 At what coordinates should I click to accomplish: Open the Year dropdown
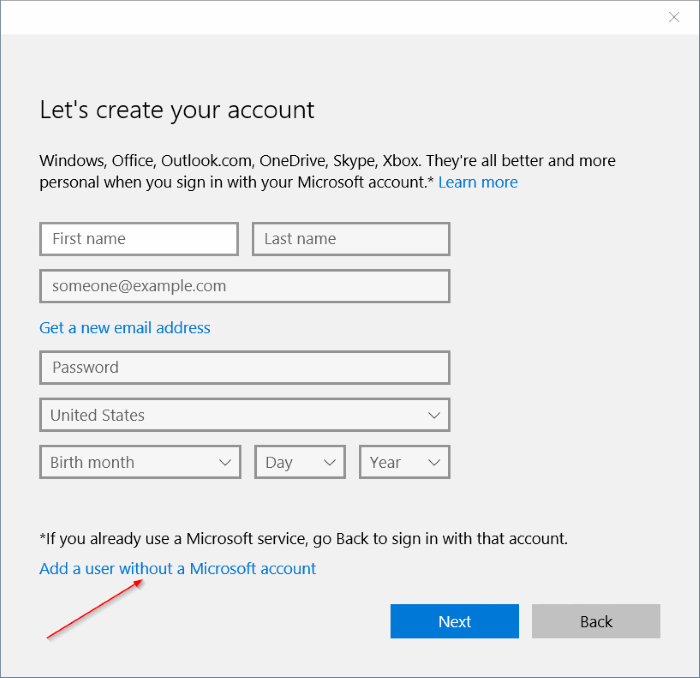404,462
